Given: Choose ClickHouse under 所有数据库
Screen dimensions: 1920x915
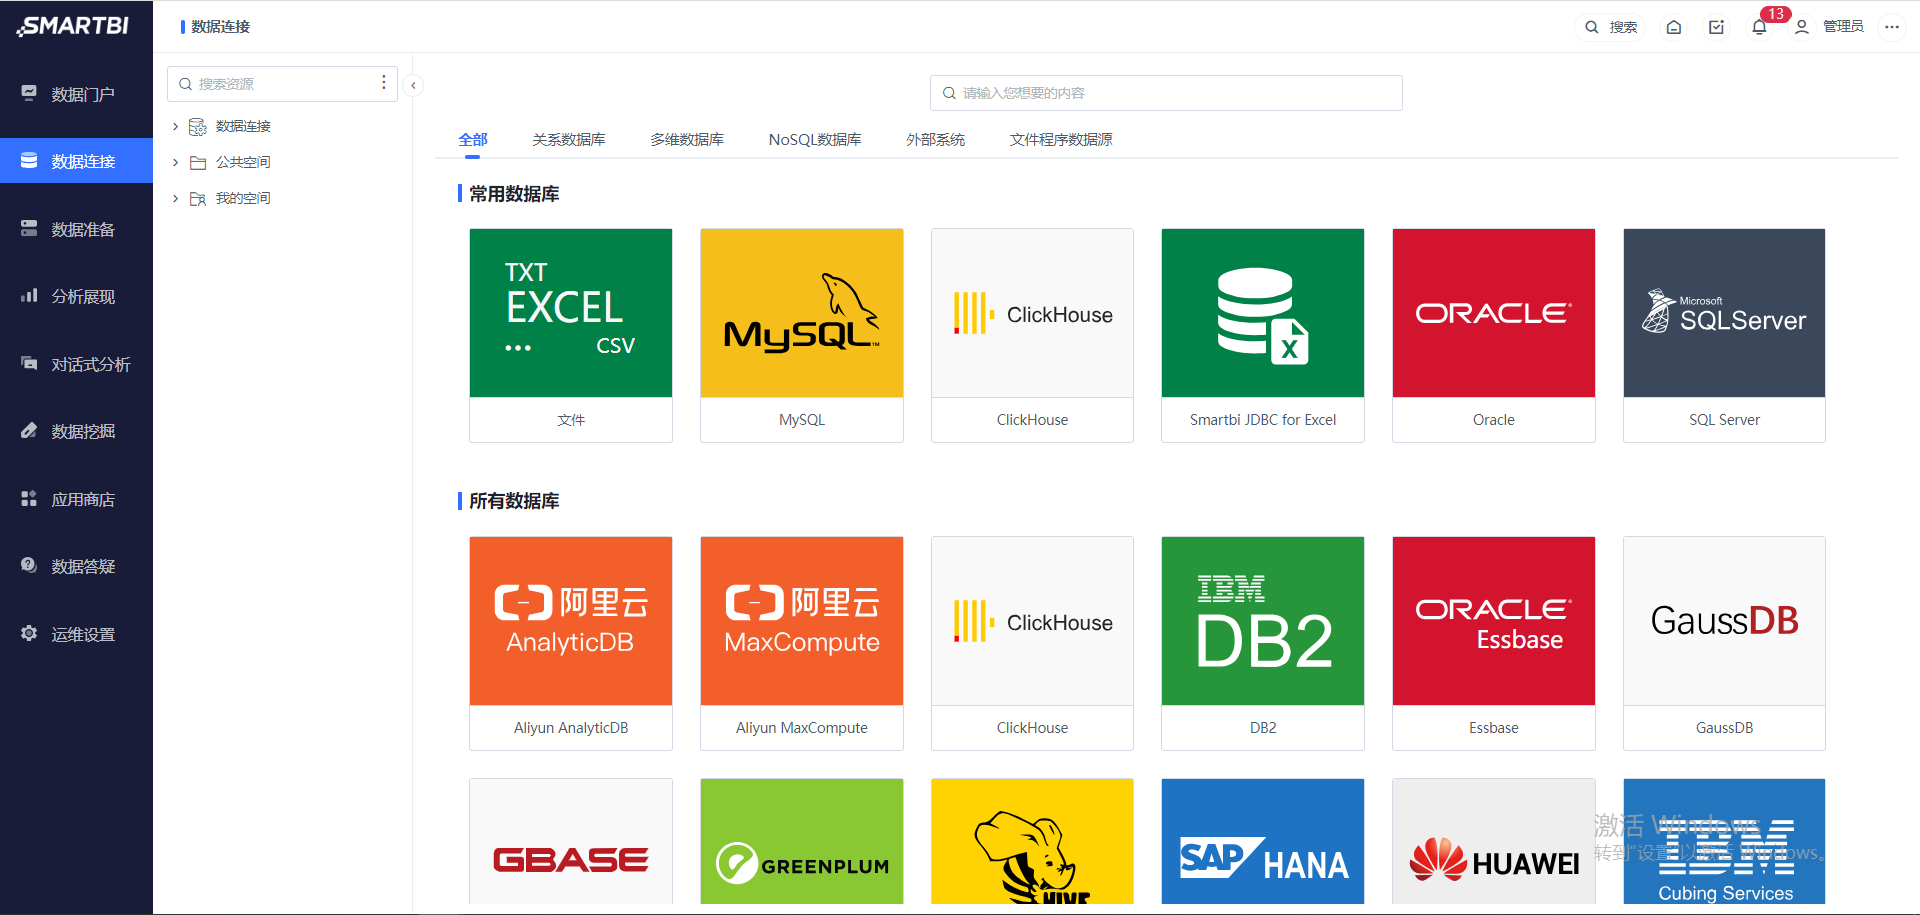Looking at the screenshot, I should point(1032,643).
